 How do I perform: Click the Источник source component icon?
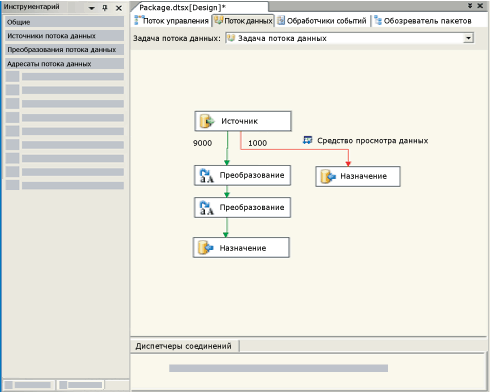pos(207,121)
